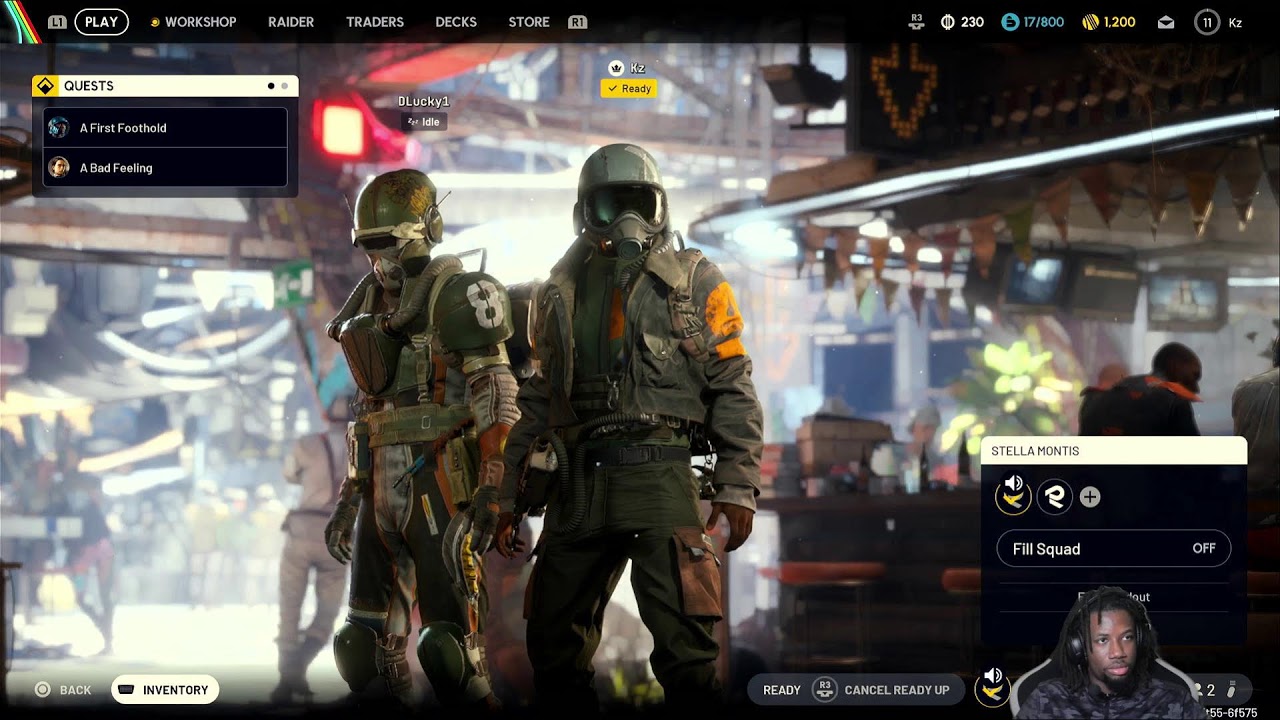This screenshot has width=1280, height=720.
Task: Click the level 11 ring indicator
Action: (1207, 22)
